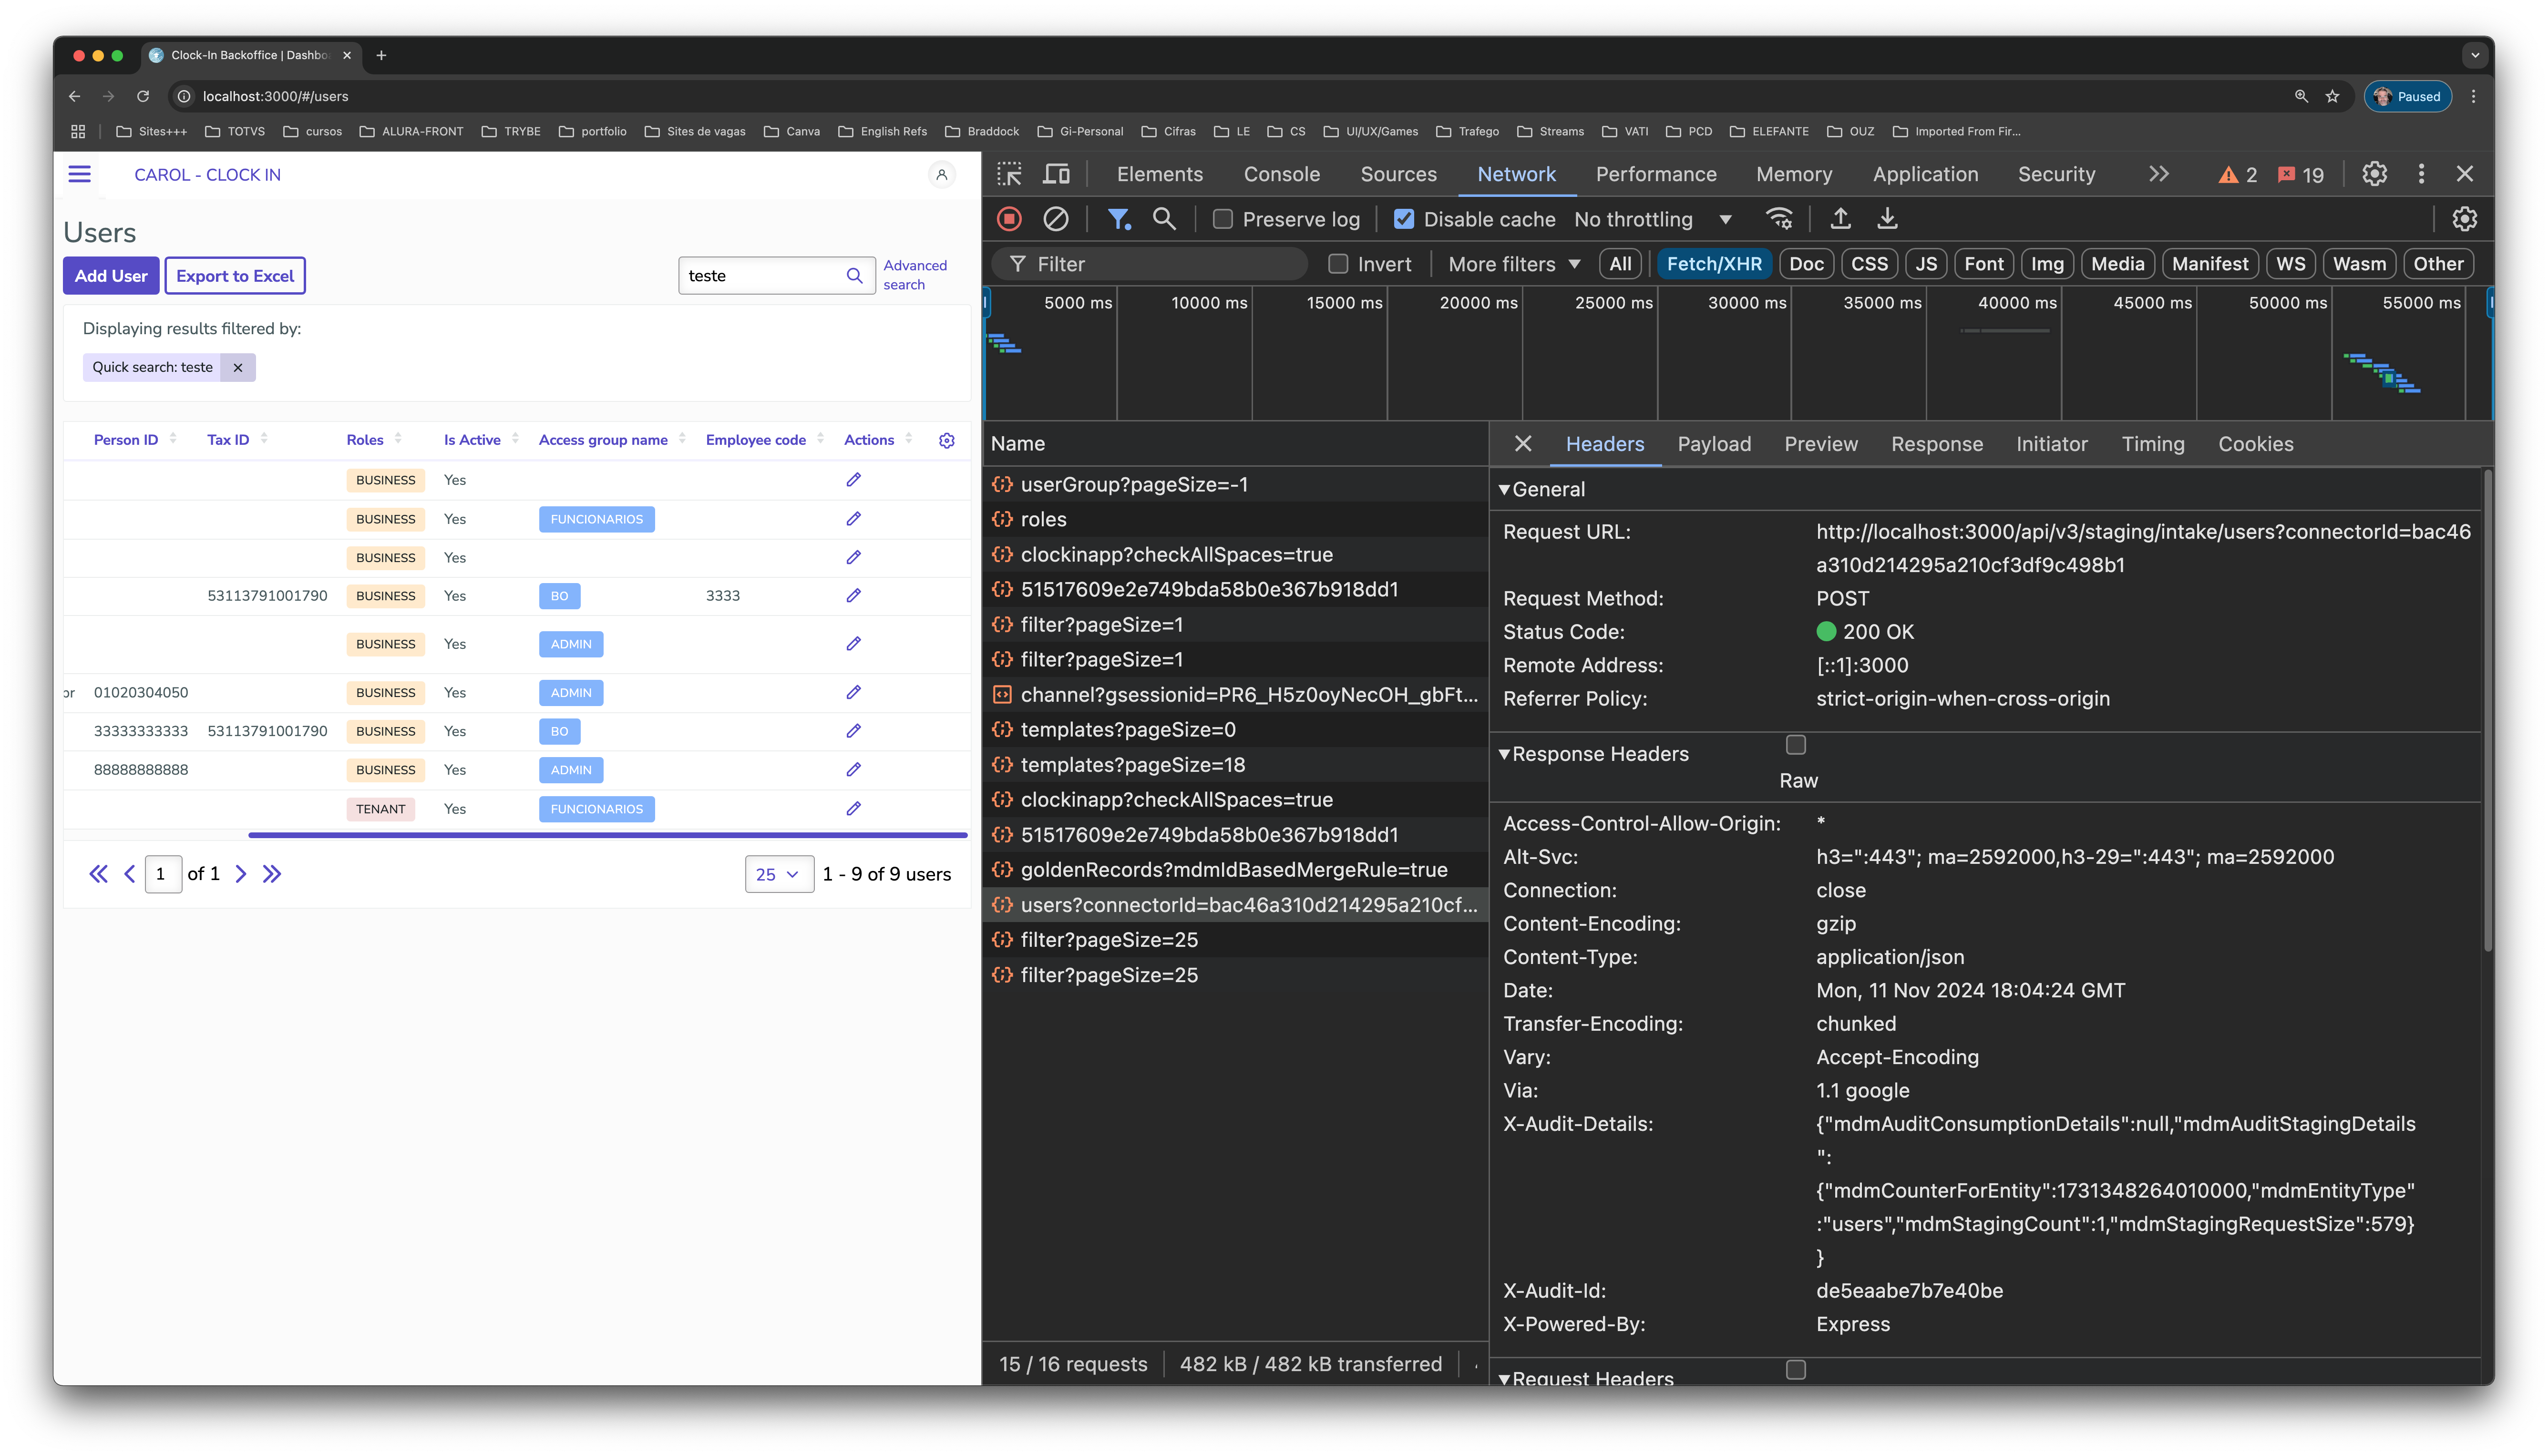The height and width of the screenshot is (1456, 2548).
Task: Open the 25 page size dropdown
Action: pos(778,874)
